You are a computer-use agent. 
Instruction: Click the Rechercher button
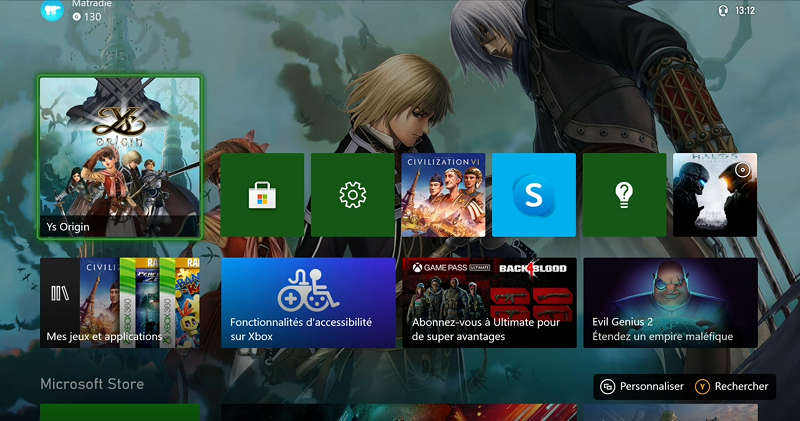tap(732, 386)
